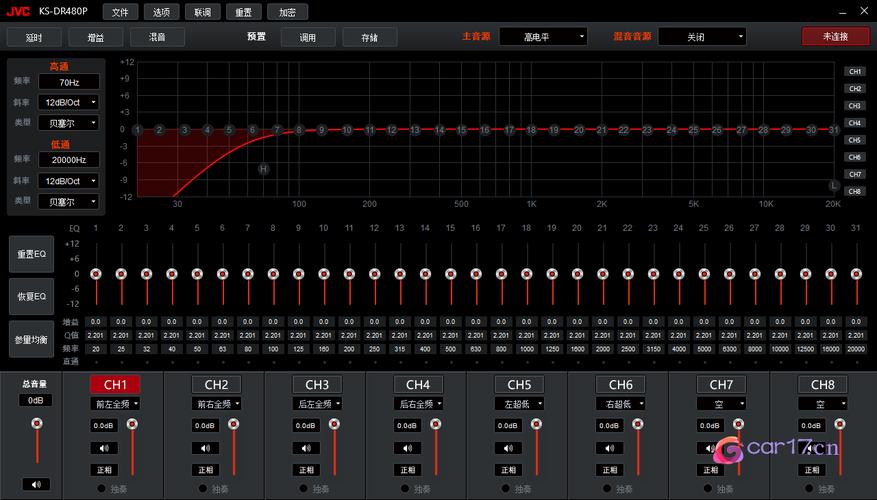Expand the high-pass slope 12dB/Oct dropdown
Viewport: 877px width, 500px height.
point(68,102)
